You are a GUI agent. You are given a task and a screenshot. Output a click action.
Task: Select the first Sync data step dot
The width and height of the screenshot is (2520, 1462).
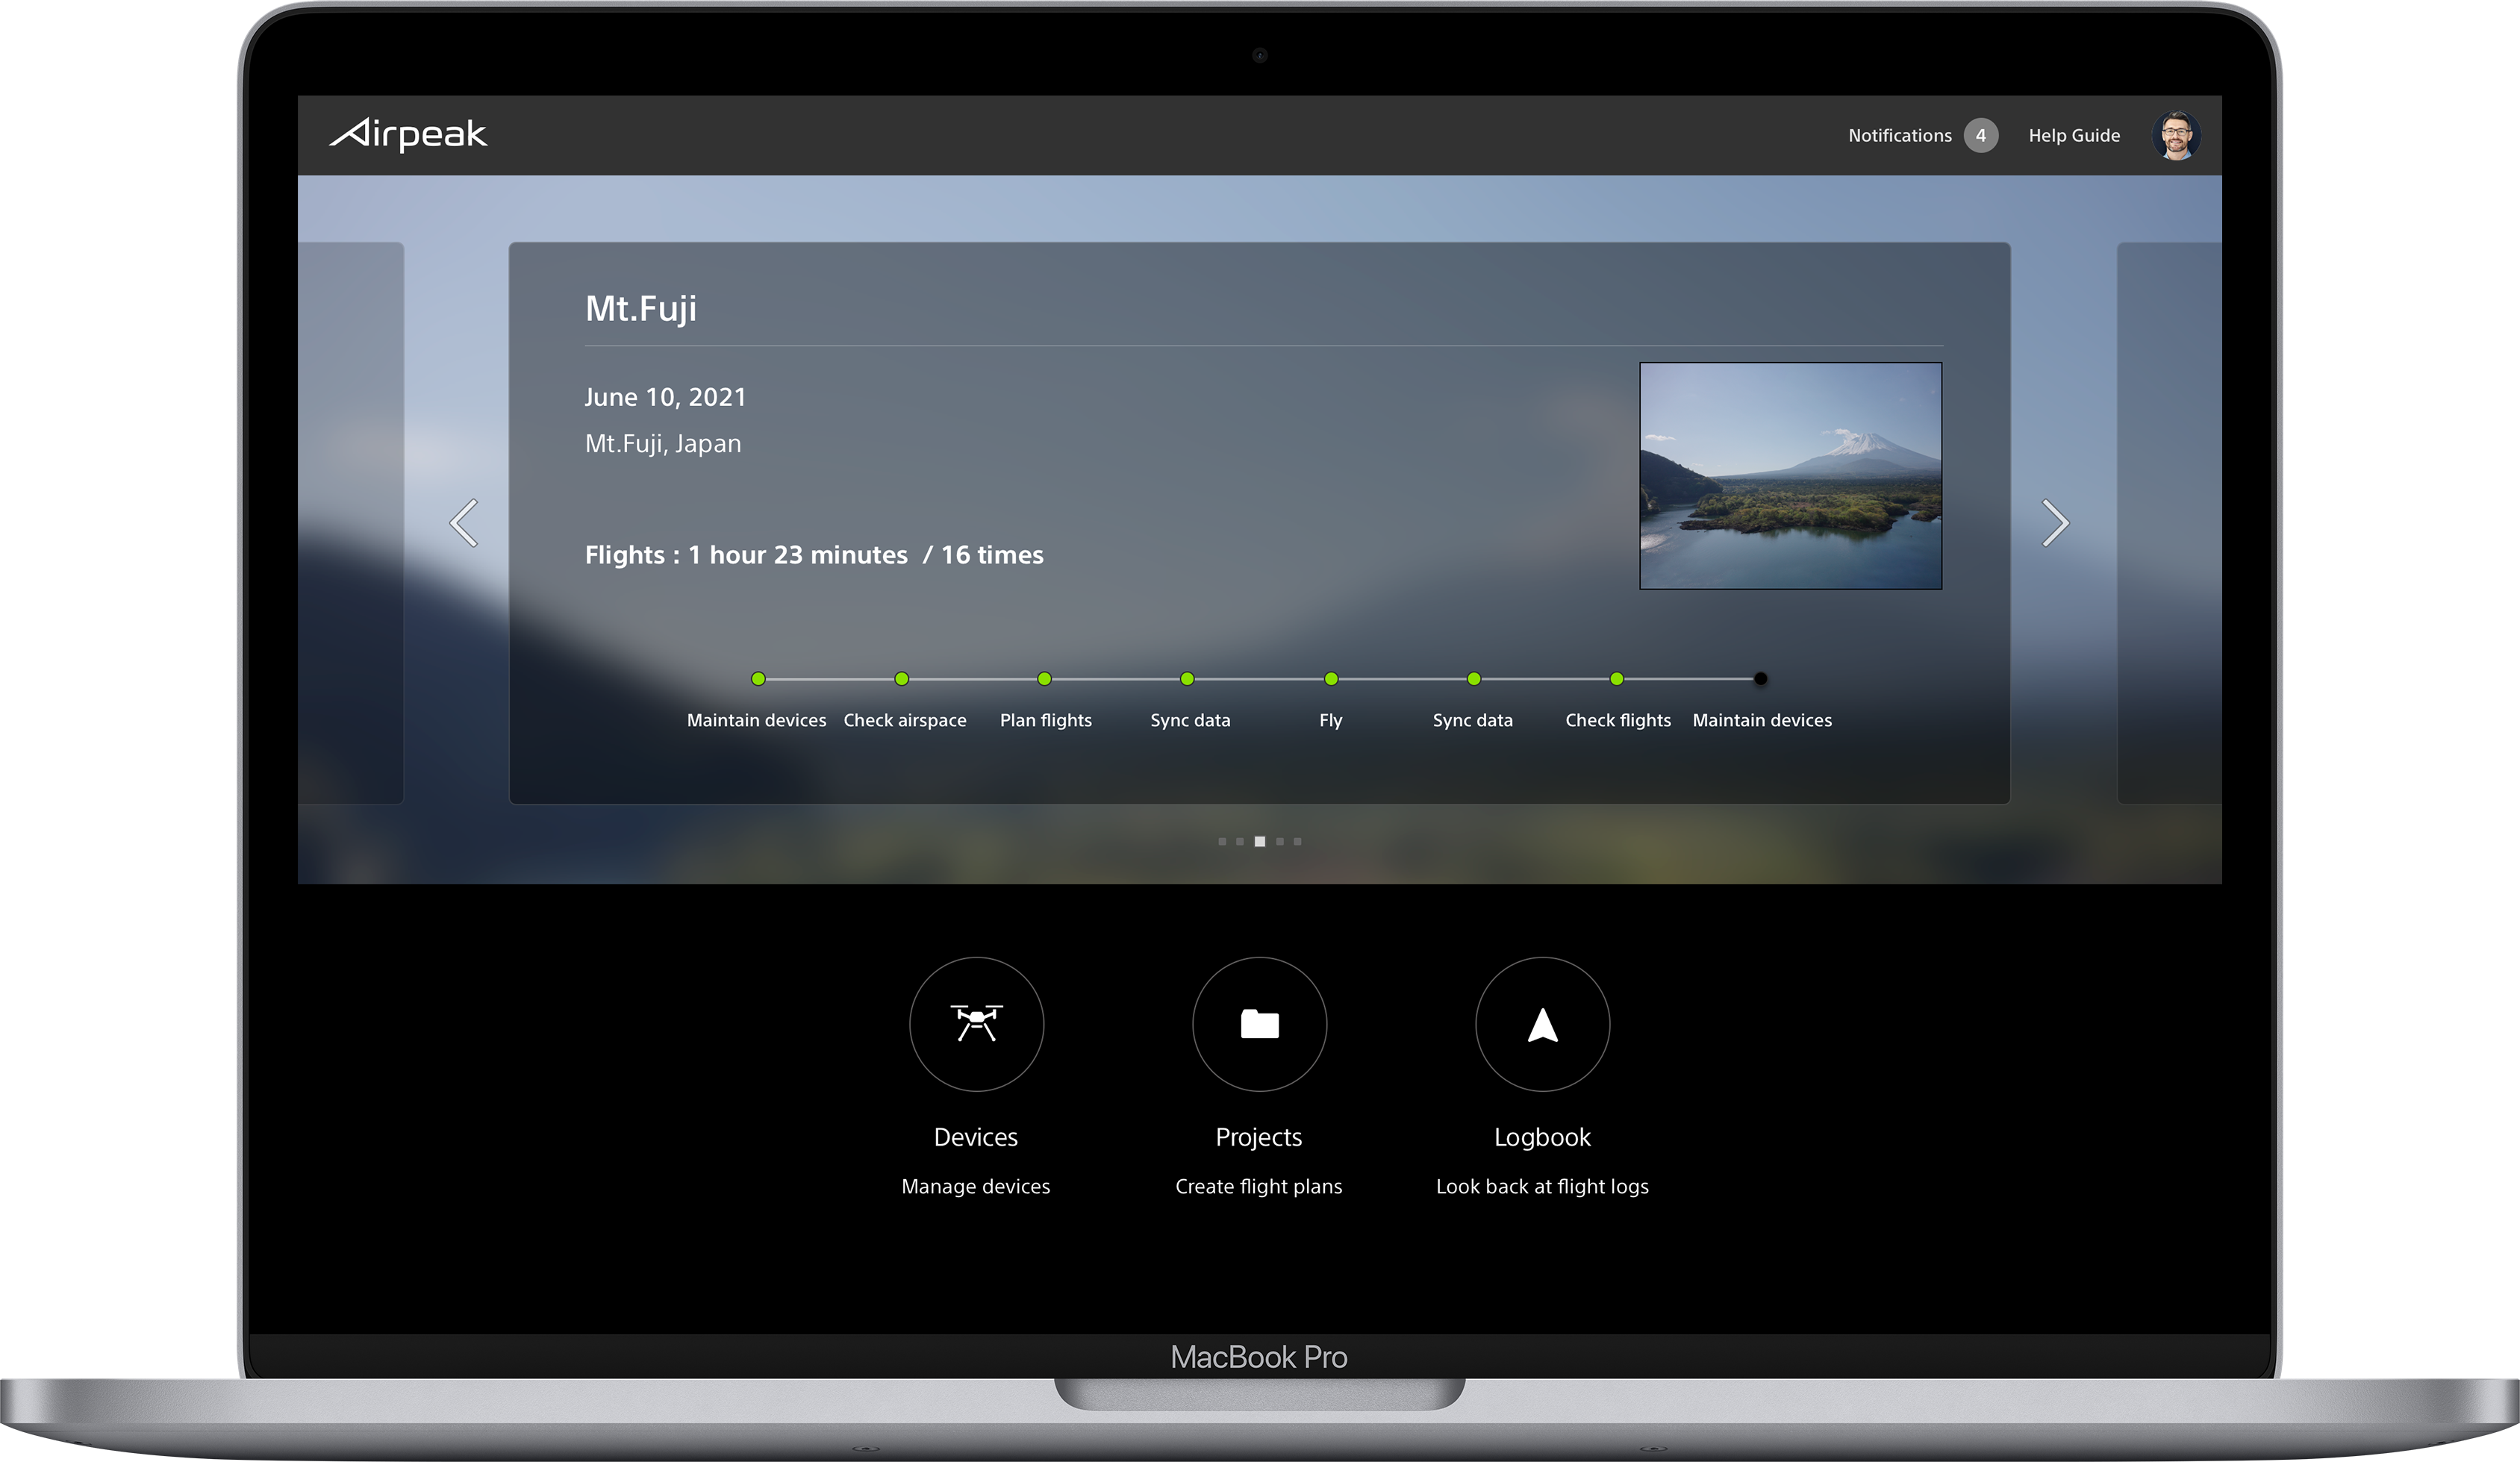coord(1187,679)
